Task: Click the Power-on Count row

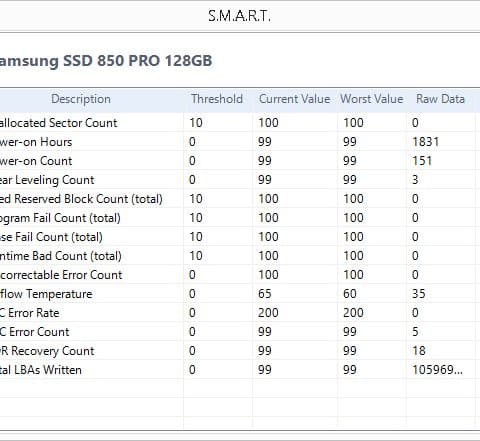Action: click(x=237, y=161)
